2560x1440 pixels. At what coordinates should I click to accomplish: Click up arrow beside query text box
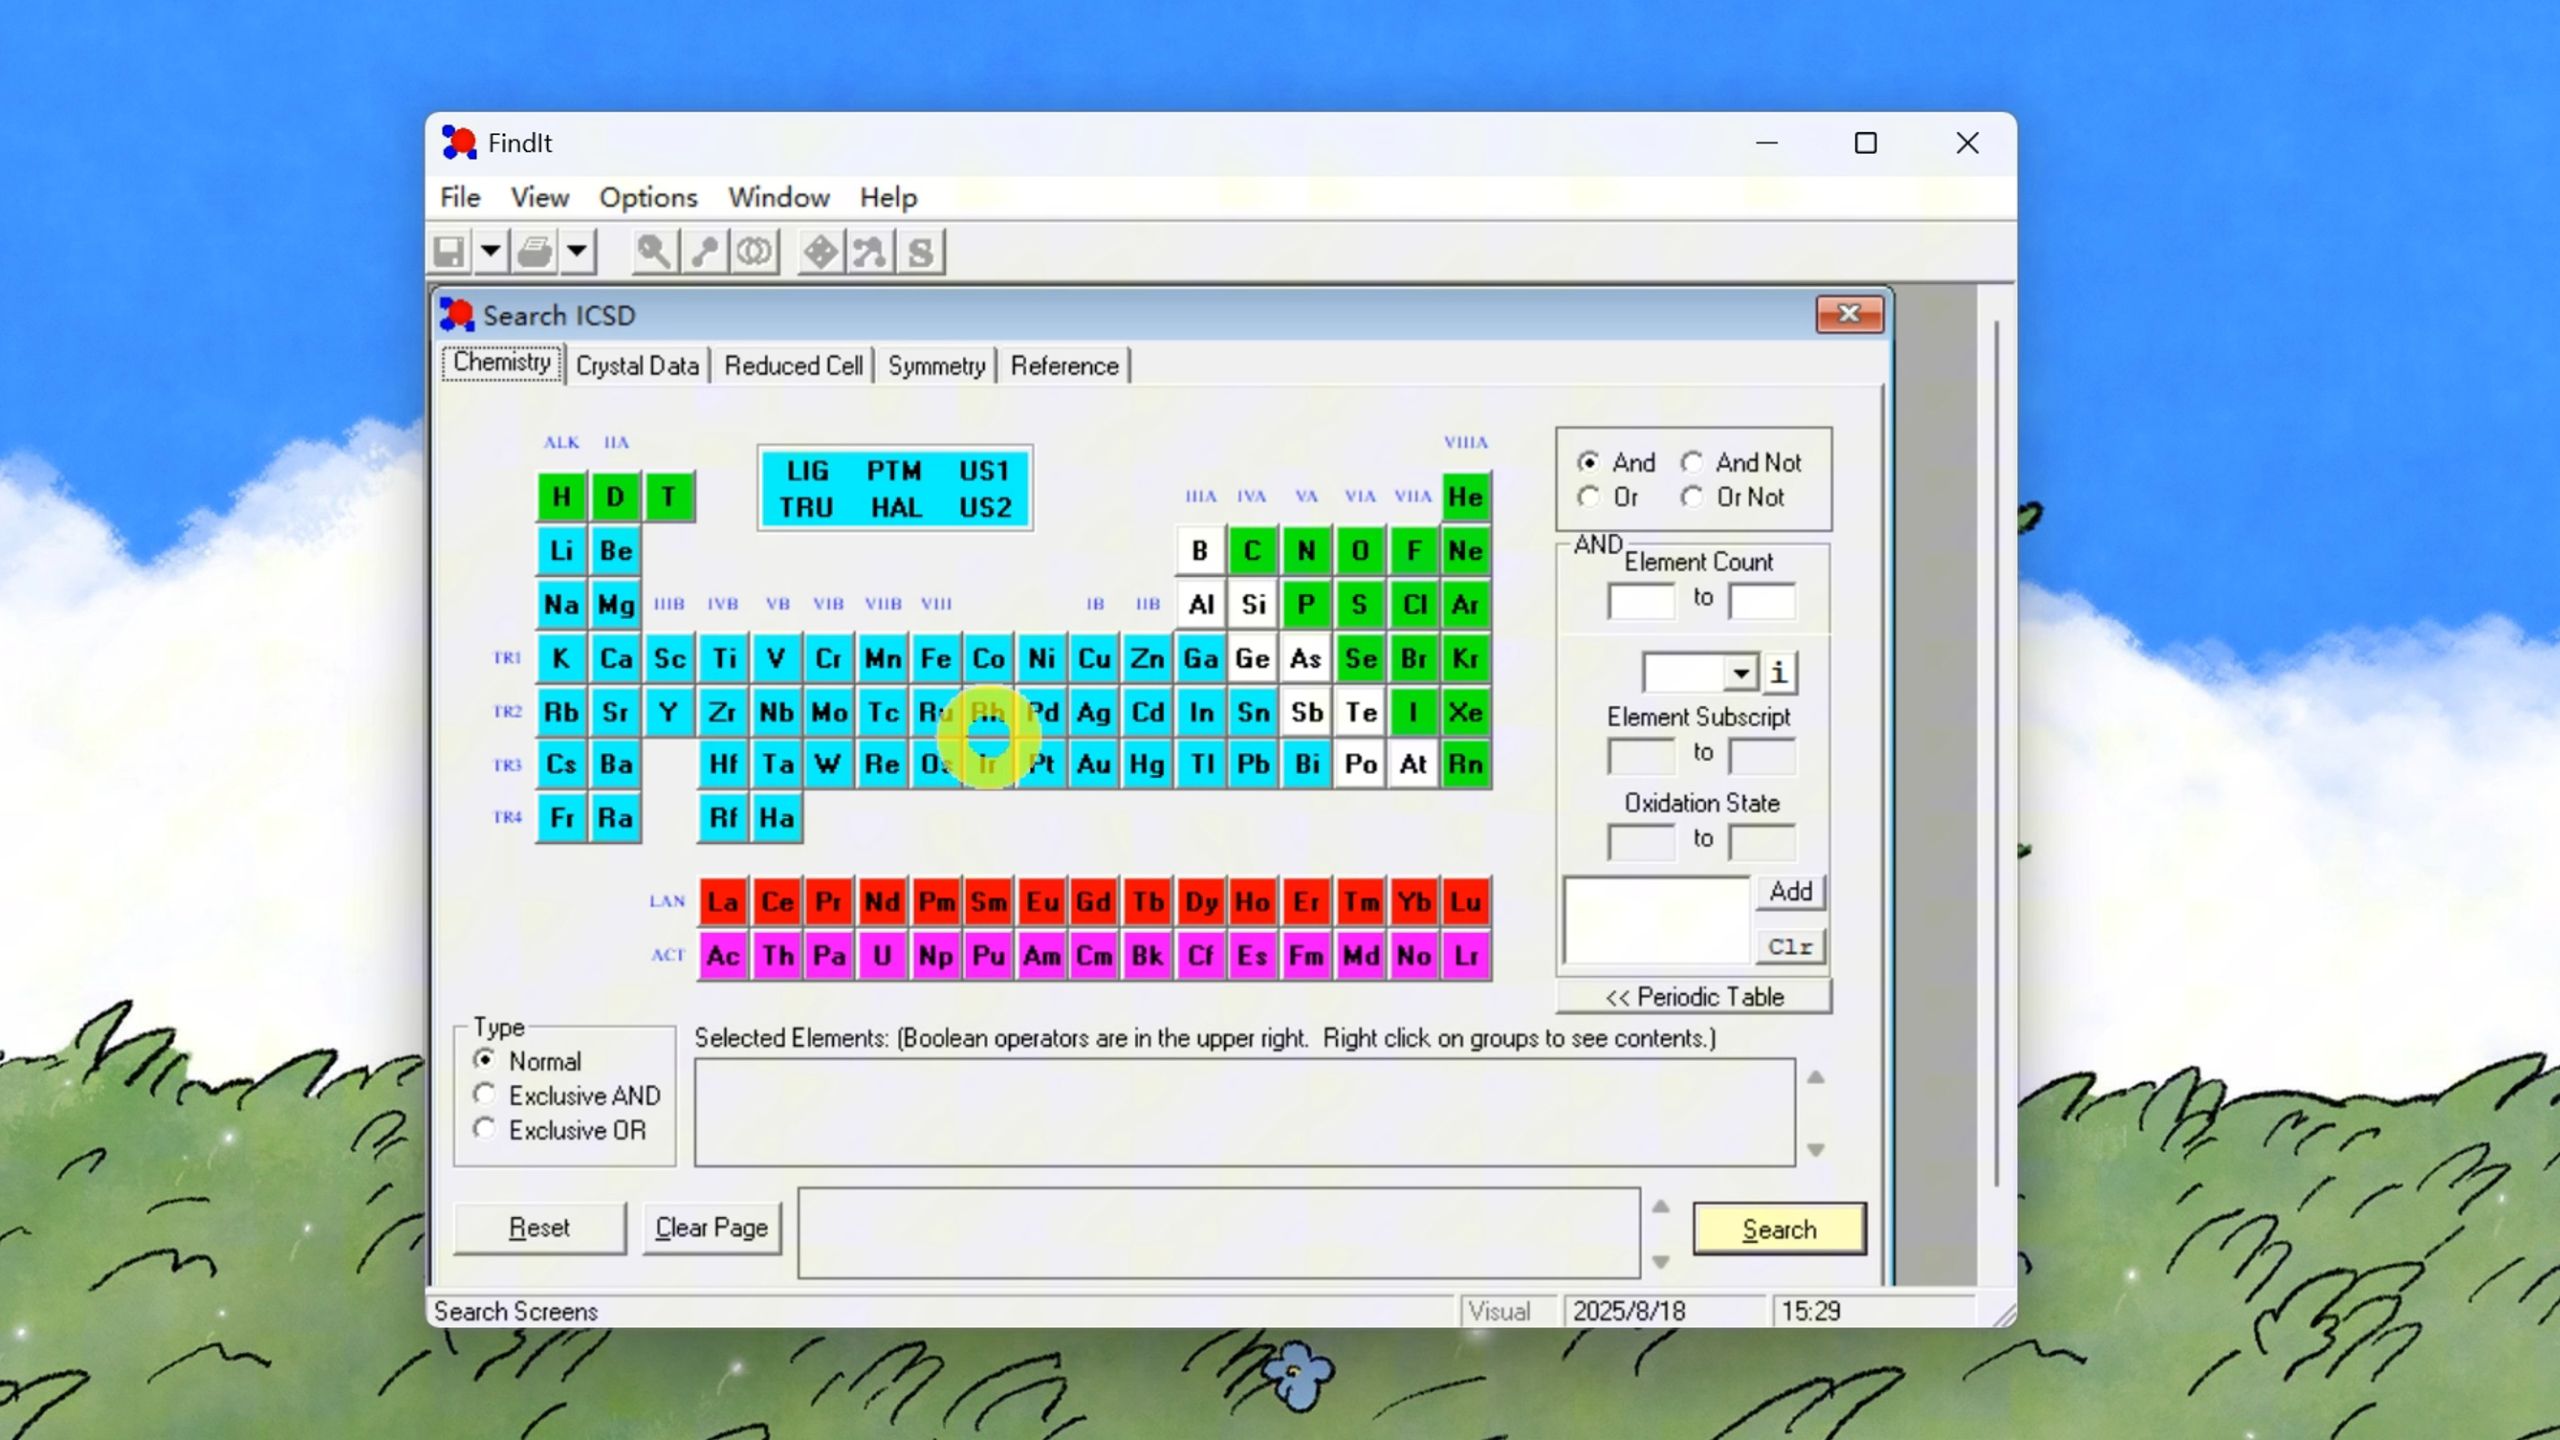[x=1661, y=1207]
